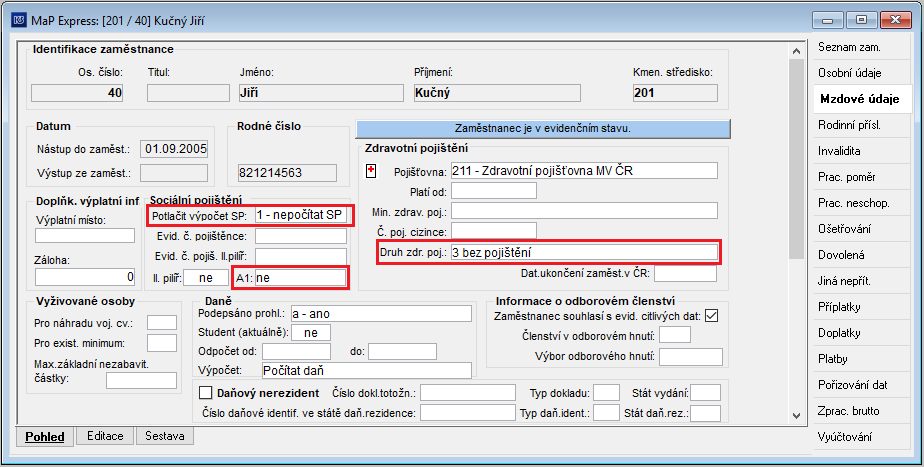This screenshot has width=924, height=467.
Task: Click the Záloha field showing 0
Action: (85, 277)
